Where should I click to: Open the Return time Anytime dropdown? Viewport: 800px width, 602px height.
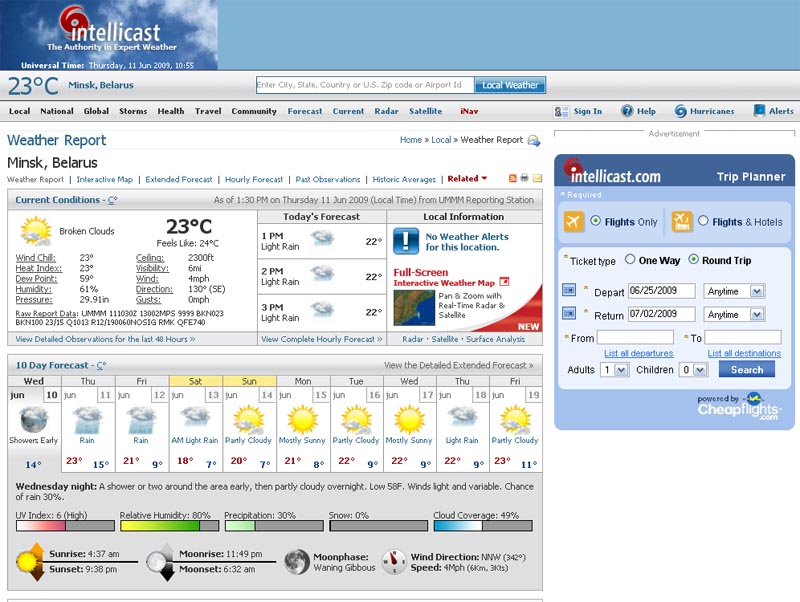pos(734,314)
